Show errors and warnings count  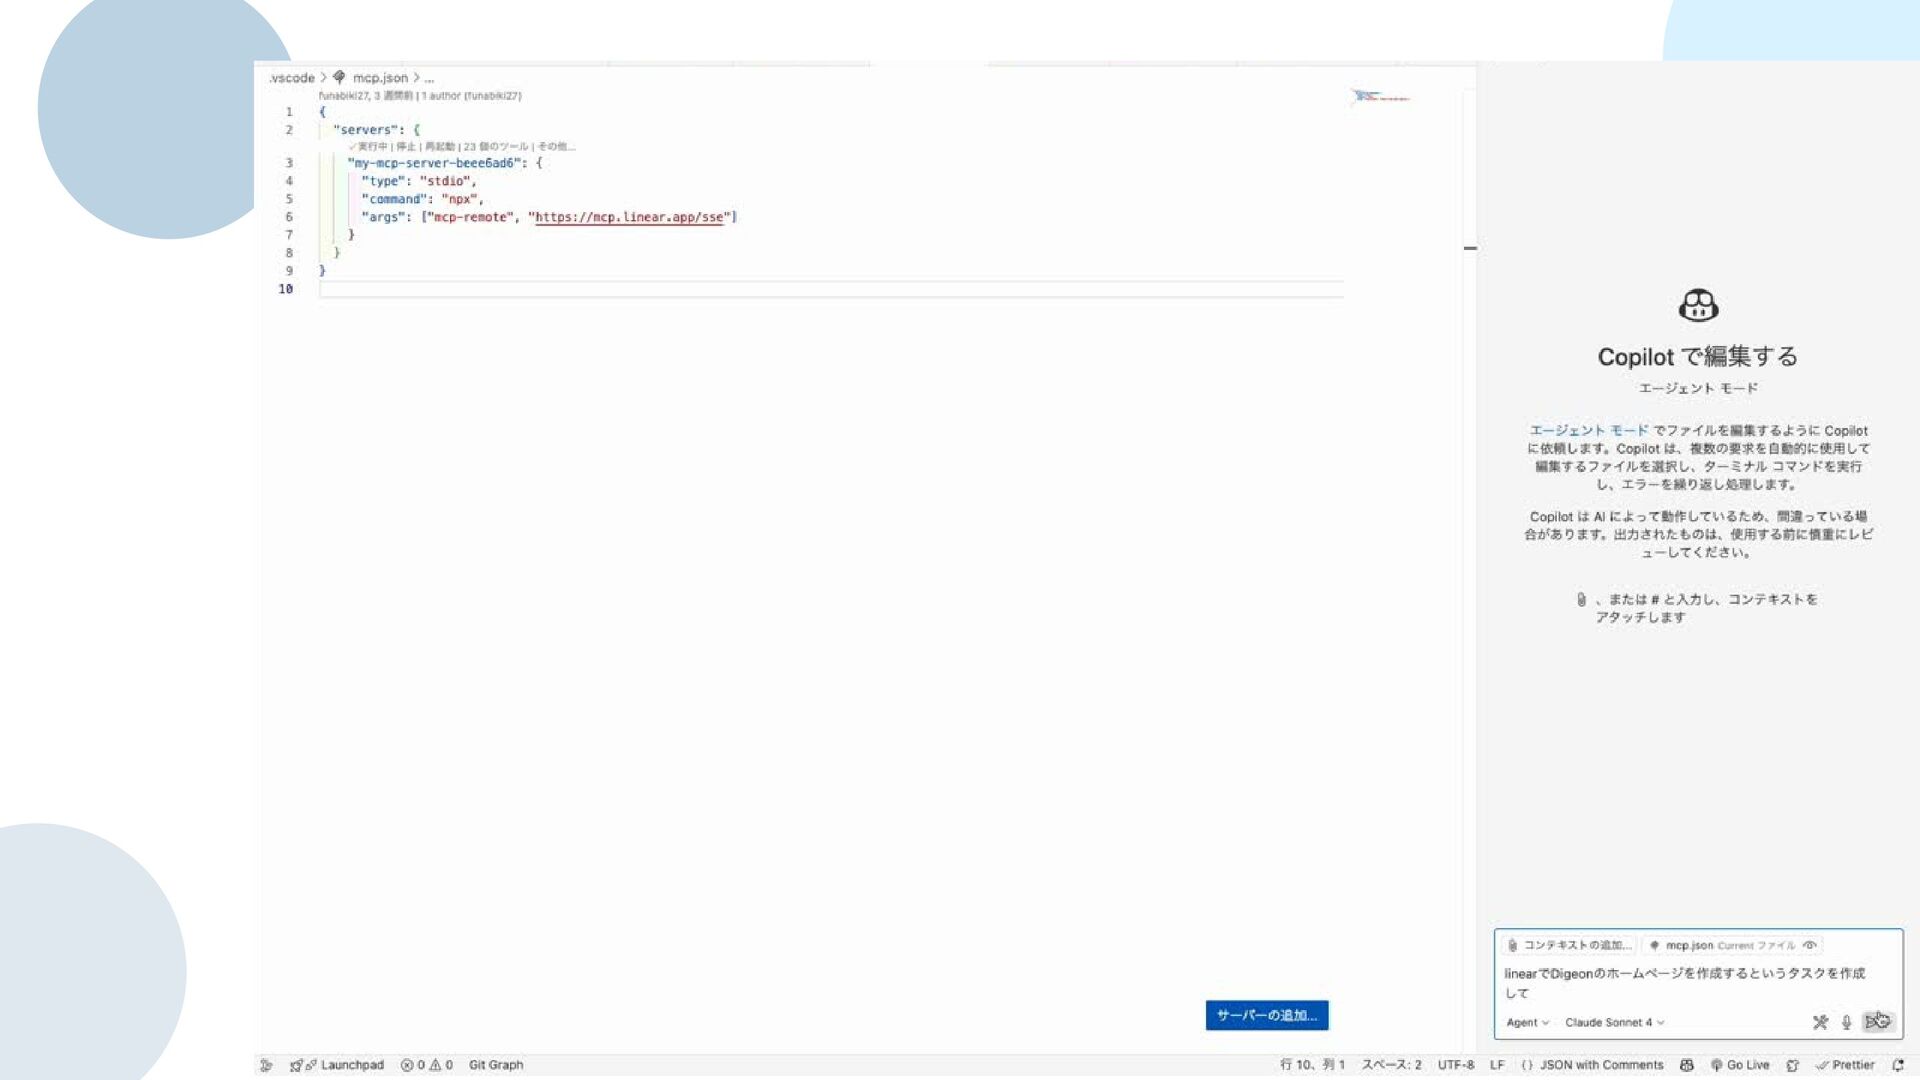click(427, 1065)
